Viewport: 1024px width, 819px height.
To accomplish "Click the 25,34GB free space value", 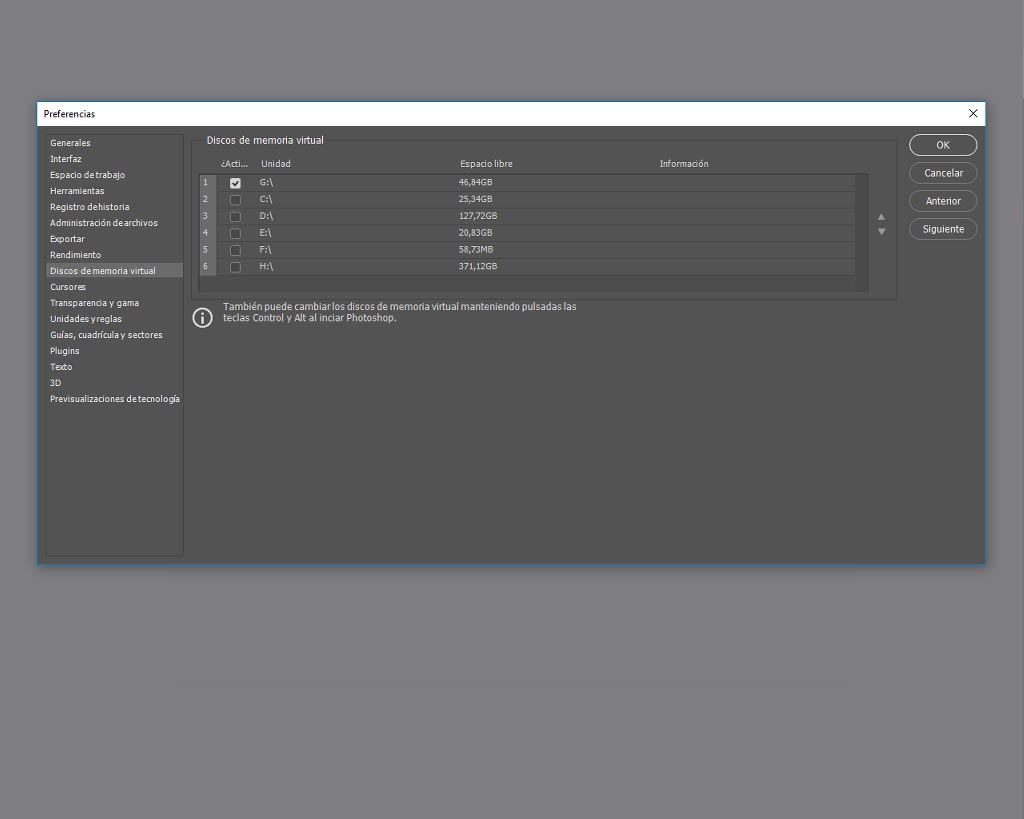I will [x=475, y=199].
